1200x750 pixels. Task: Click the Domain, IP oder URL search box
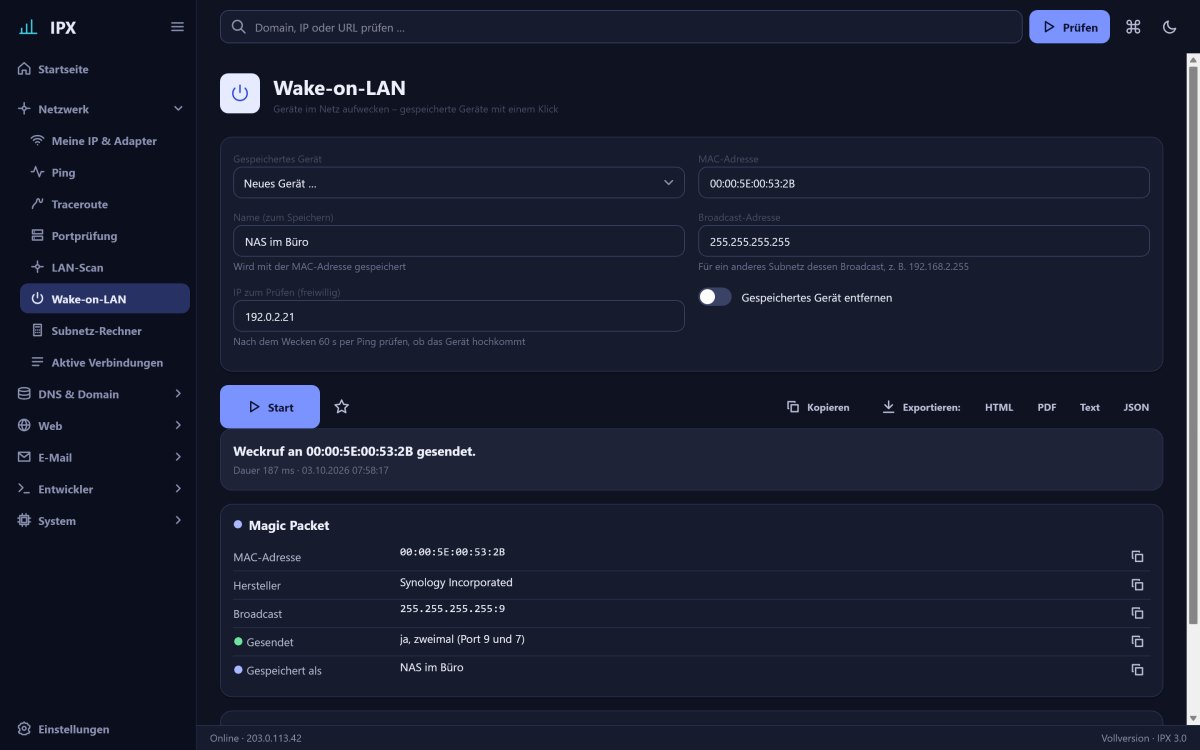pos(621,27)
